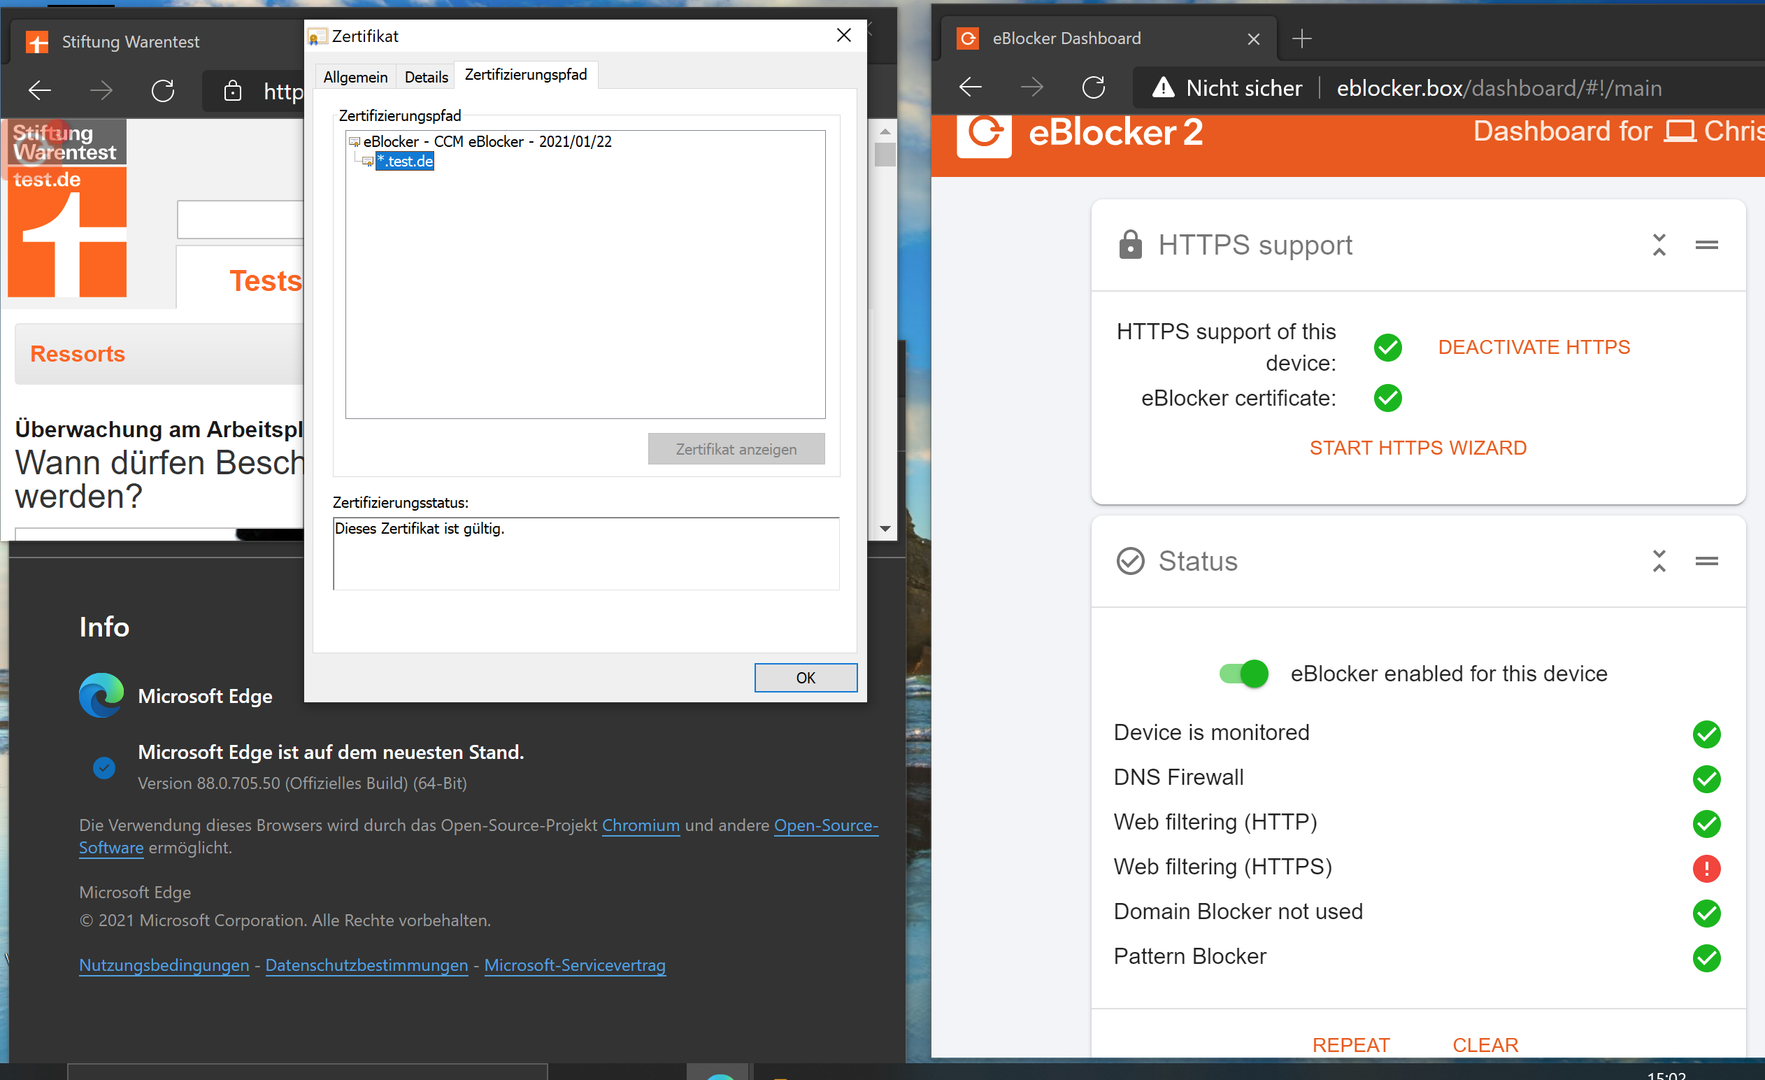1765x1080 pixels.
Task: Open the Tests tab on test.de
Action: click(x=265, y=281)
